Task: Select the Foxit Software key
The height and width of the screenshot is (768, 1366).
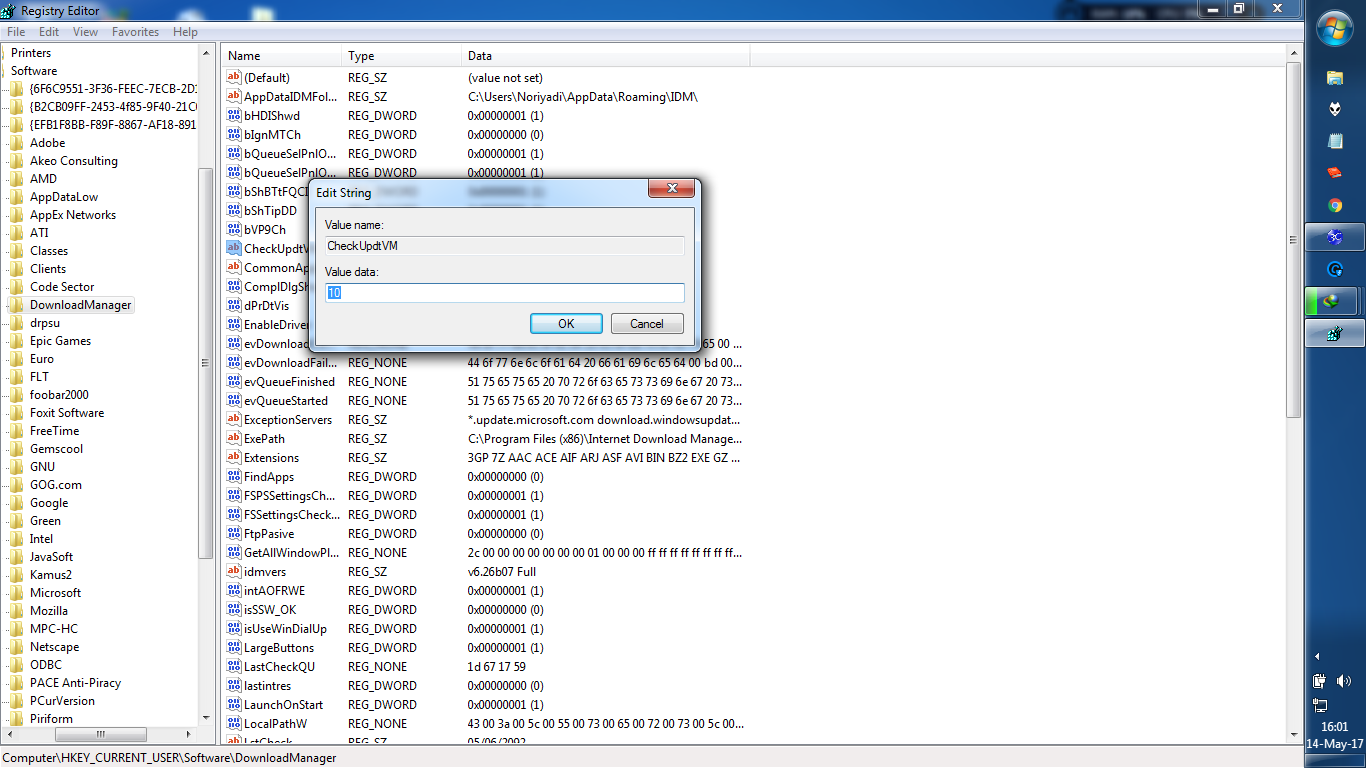Action: pyautogui.click(x=67, y=413)
